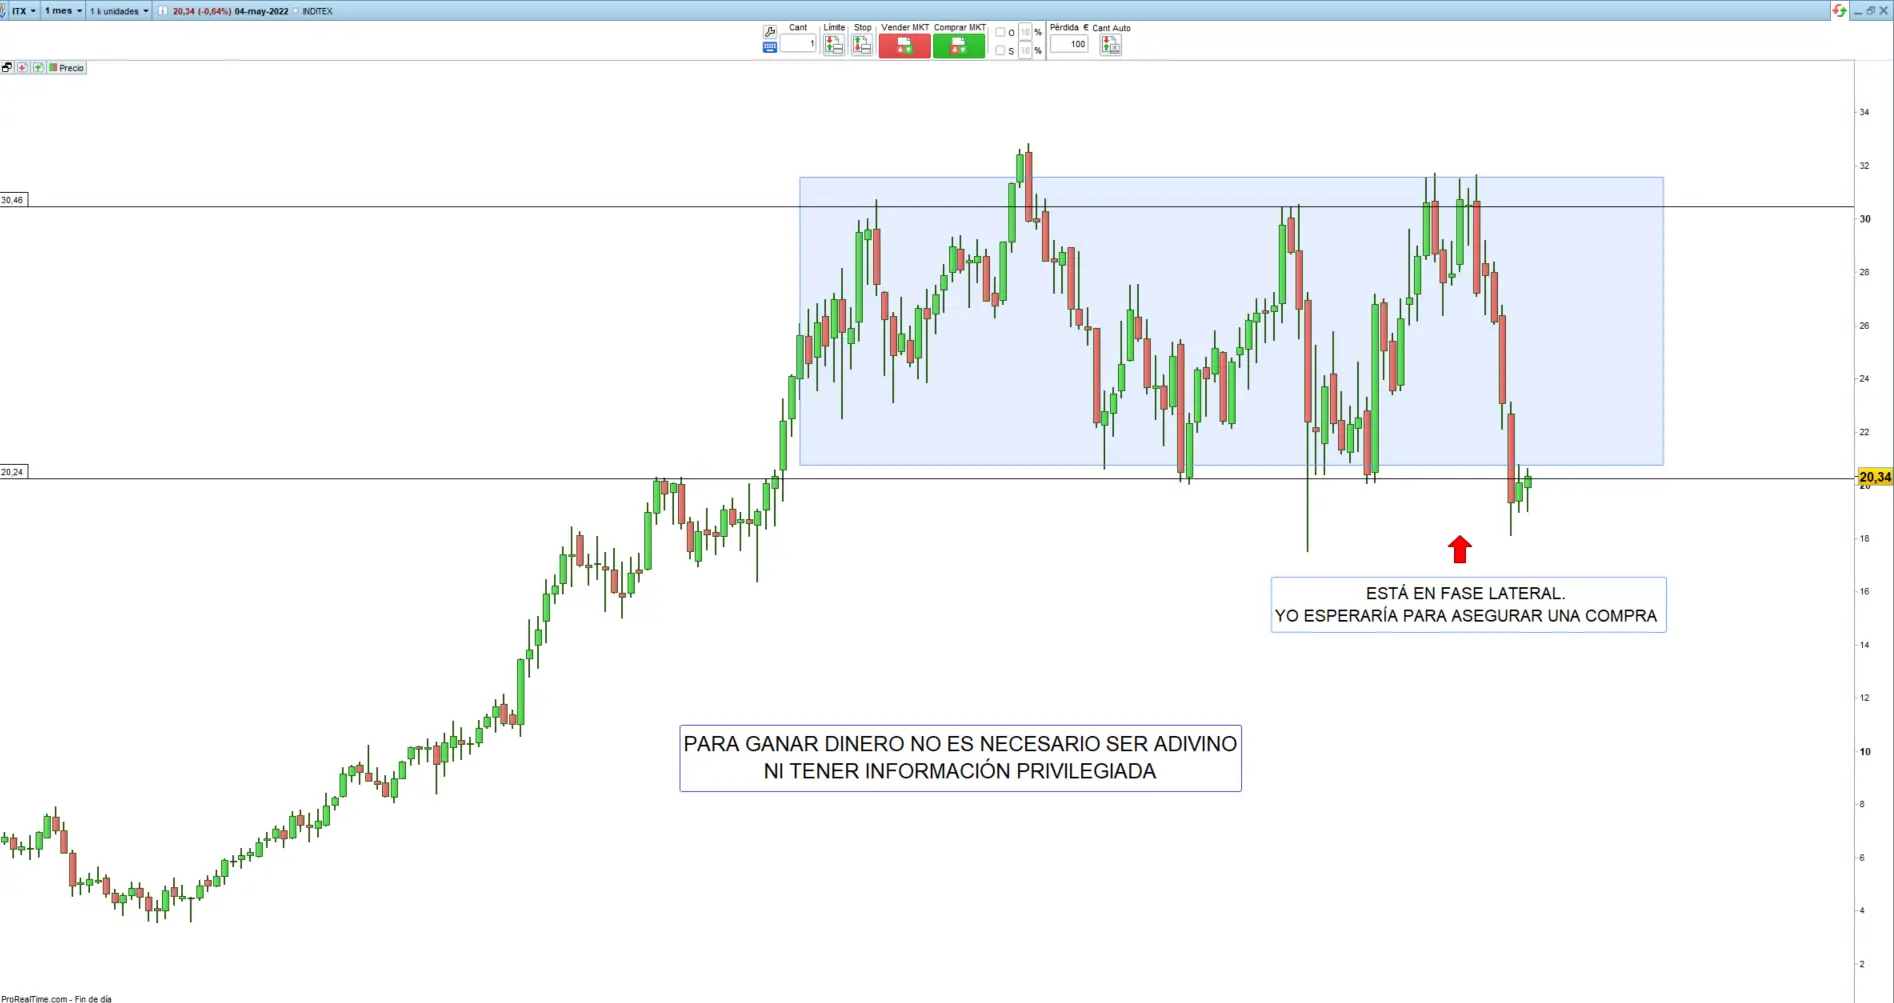1894x1003 pixels.
Task: Open the Cant Auto calculator icon
Action: click(1110, 45)
